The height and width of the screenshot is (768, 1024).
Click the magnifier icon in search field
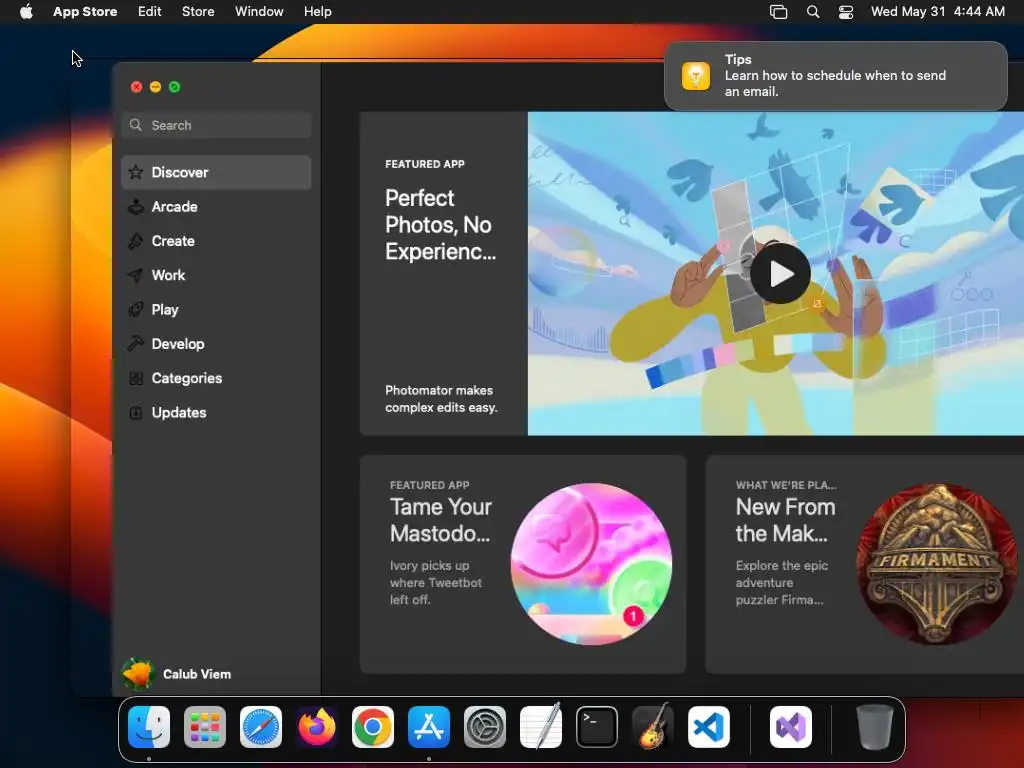tap(135, 125)
